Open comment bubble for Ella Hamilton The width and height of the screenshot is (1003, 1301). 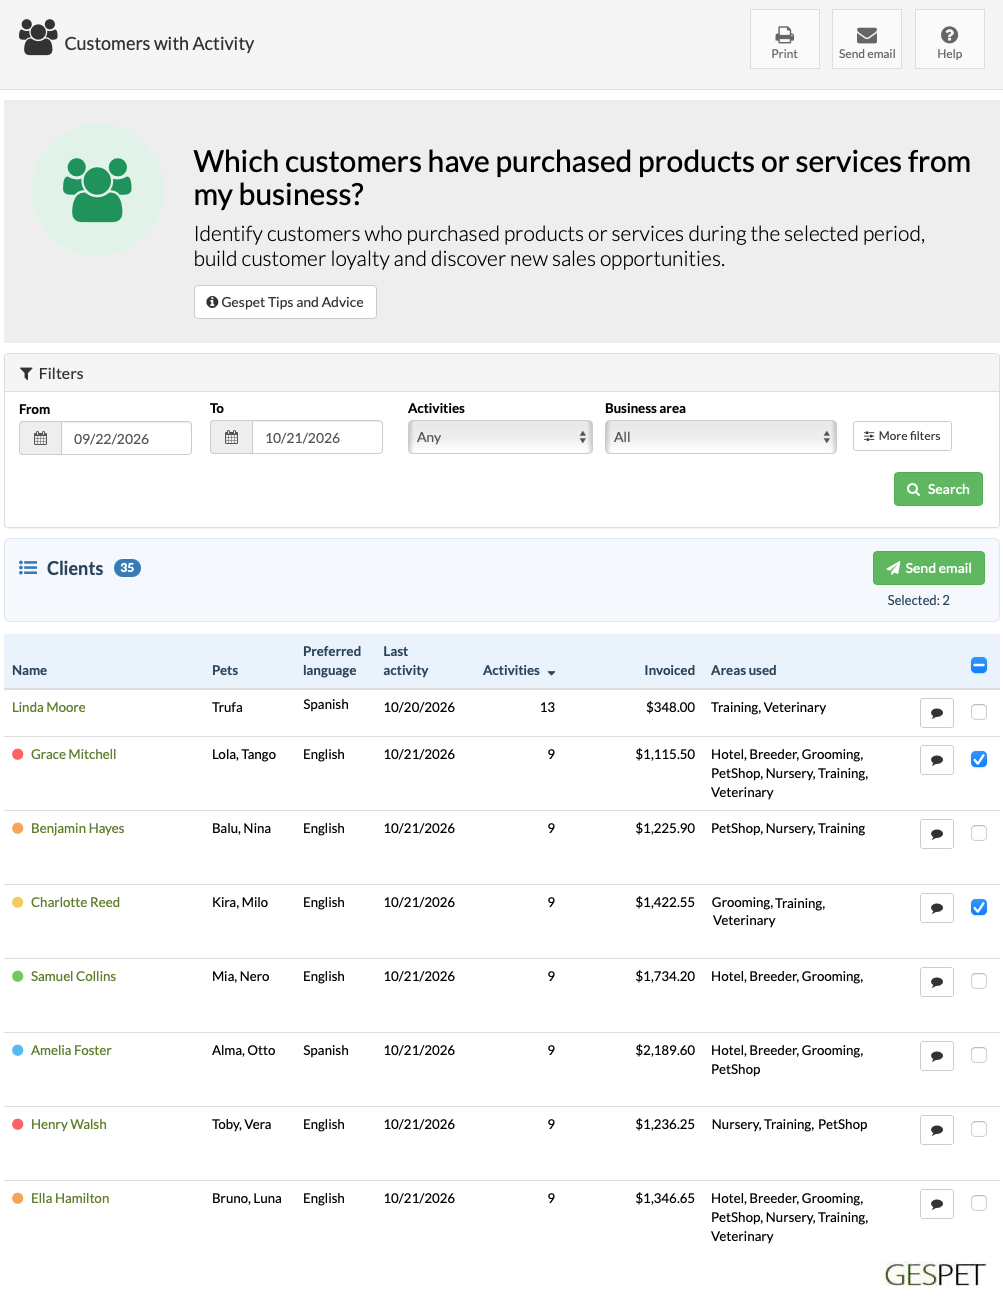pyautogui.click(x=937, y=1204)
